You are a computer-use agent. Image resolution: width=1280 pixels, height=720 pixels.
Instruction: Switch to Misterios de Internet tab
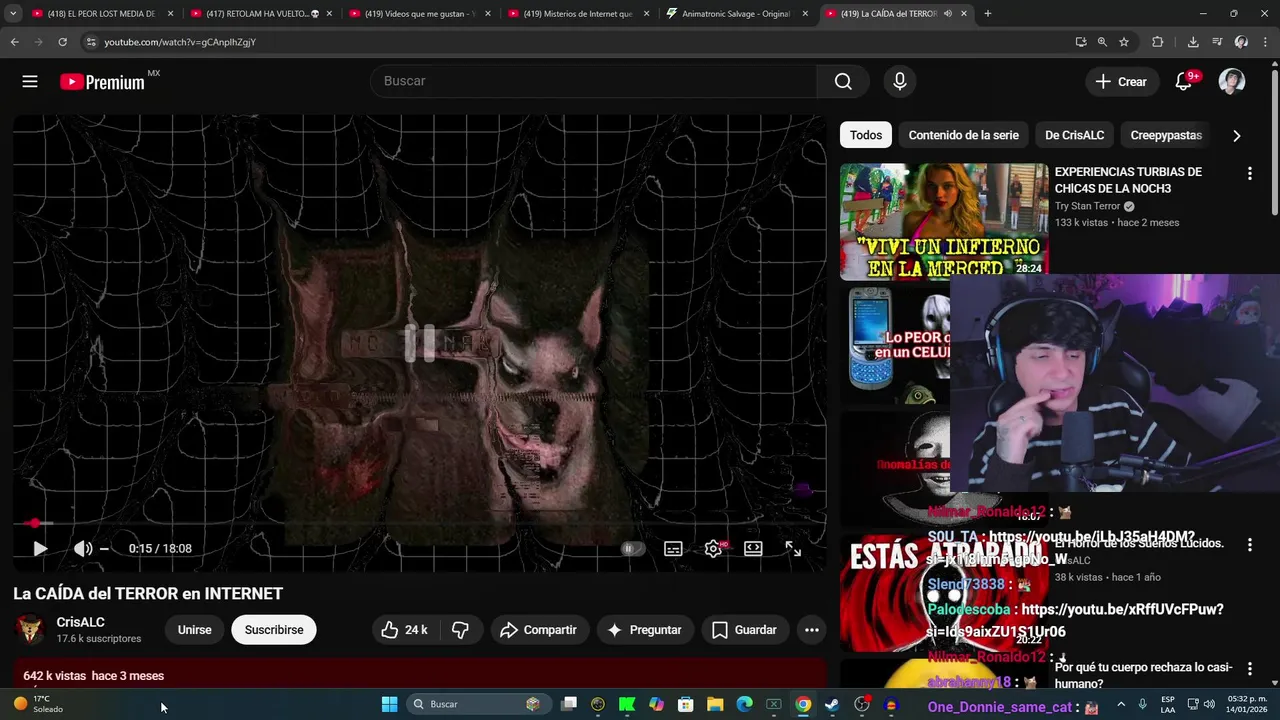point(578,14)
